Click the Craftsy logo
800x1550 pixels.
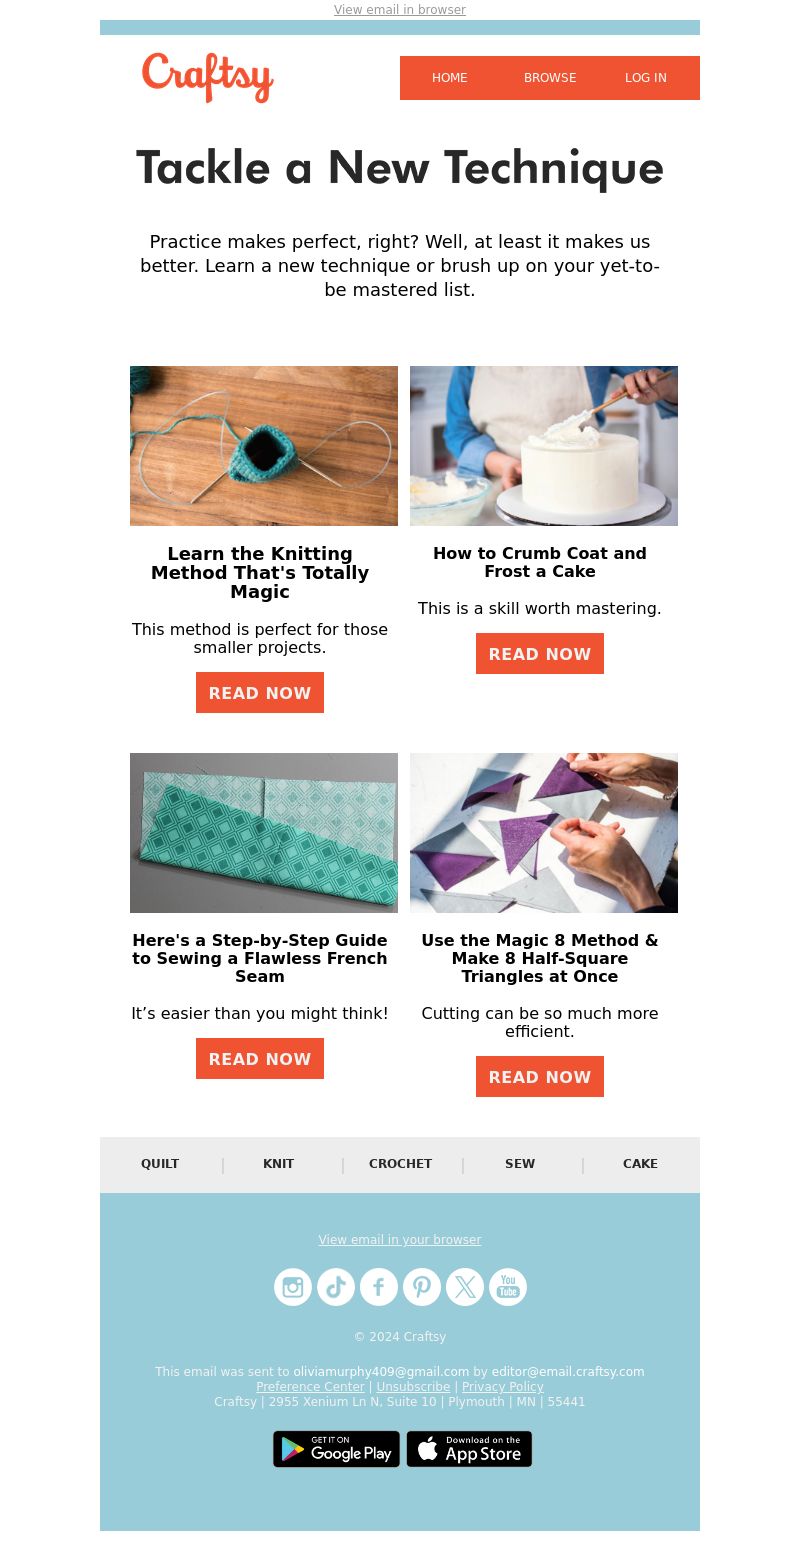208,77
